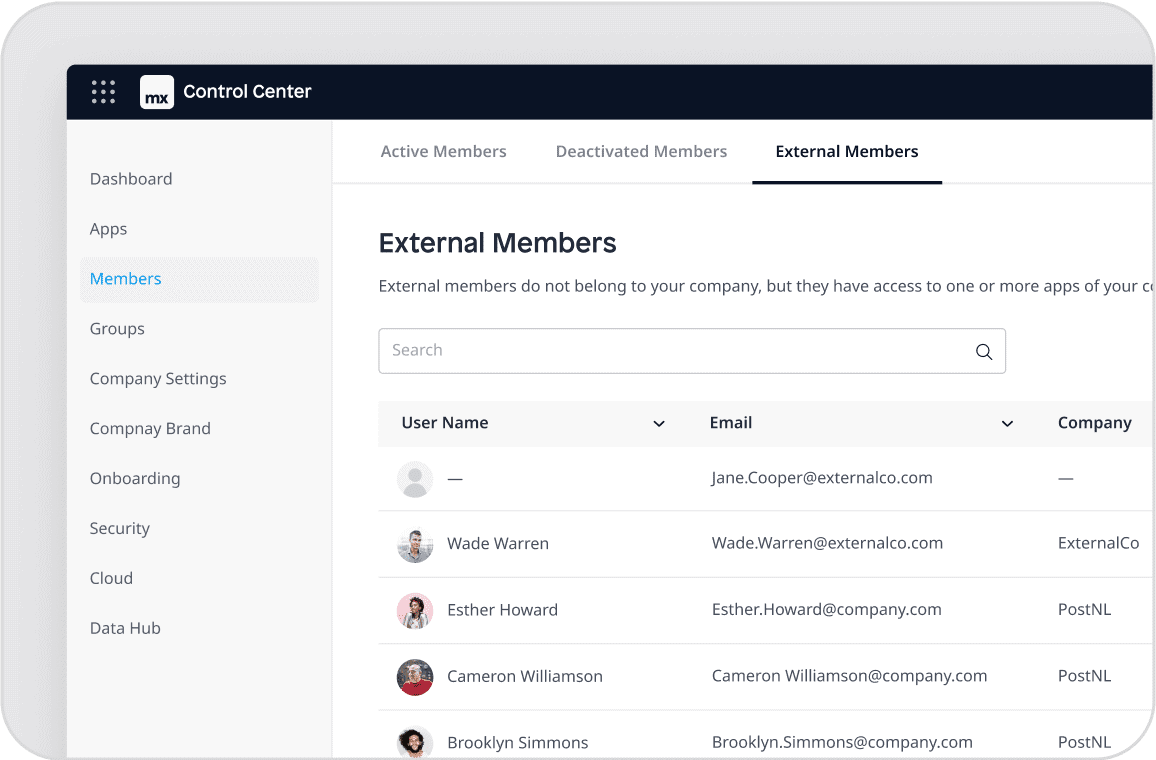Click Wade Warren's profile avatar
The image size is (1156, 760).
tap(415, 545)
